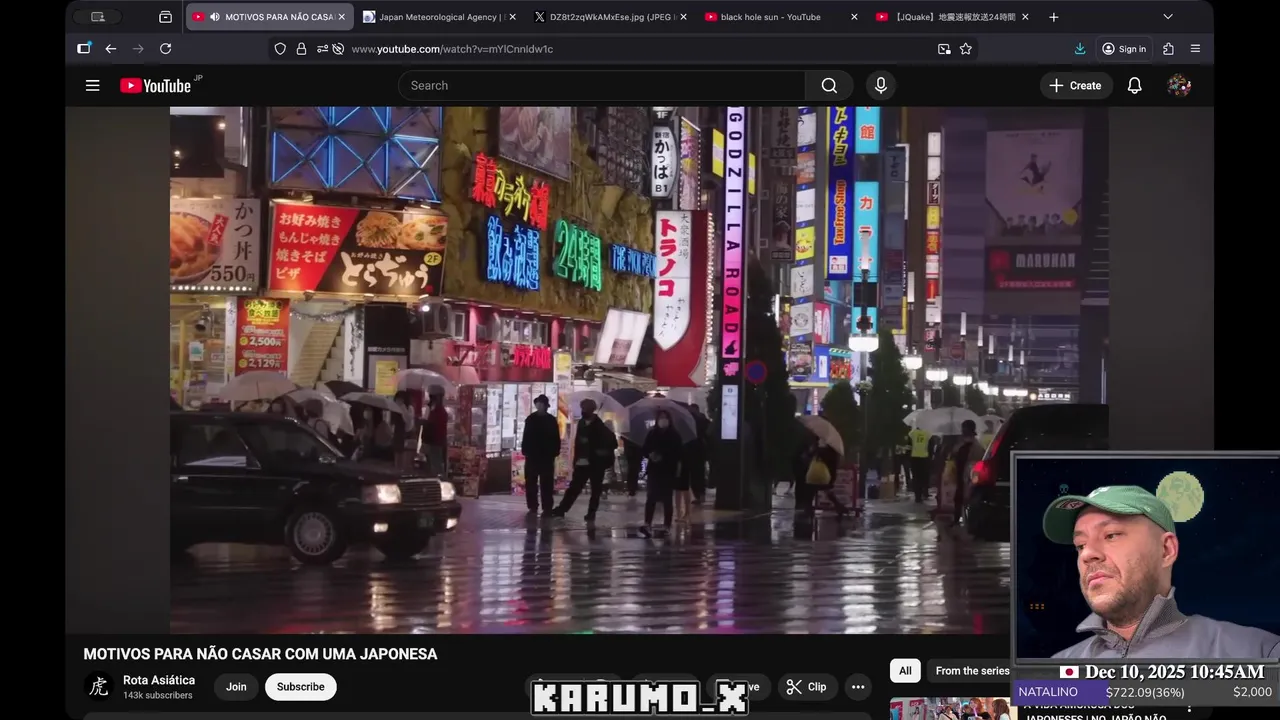Select the All filter chip
Viewport: 1280px width, 720px height.
905,671
